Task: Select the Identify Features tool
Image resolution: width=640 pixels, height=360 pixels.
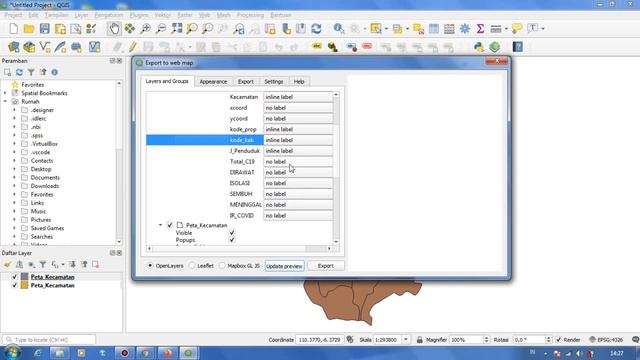Action: click(338, 29)
